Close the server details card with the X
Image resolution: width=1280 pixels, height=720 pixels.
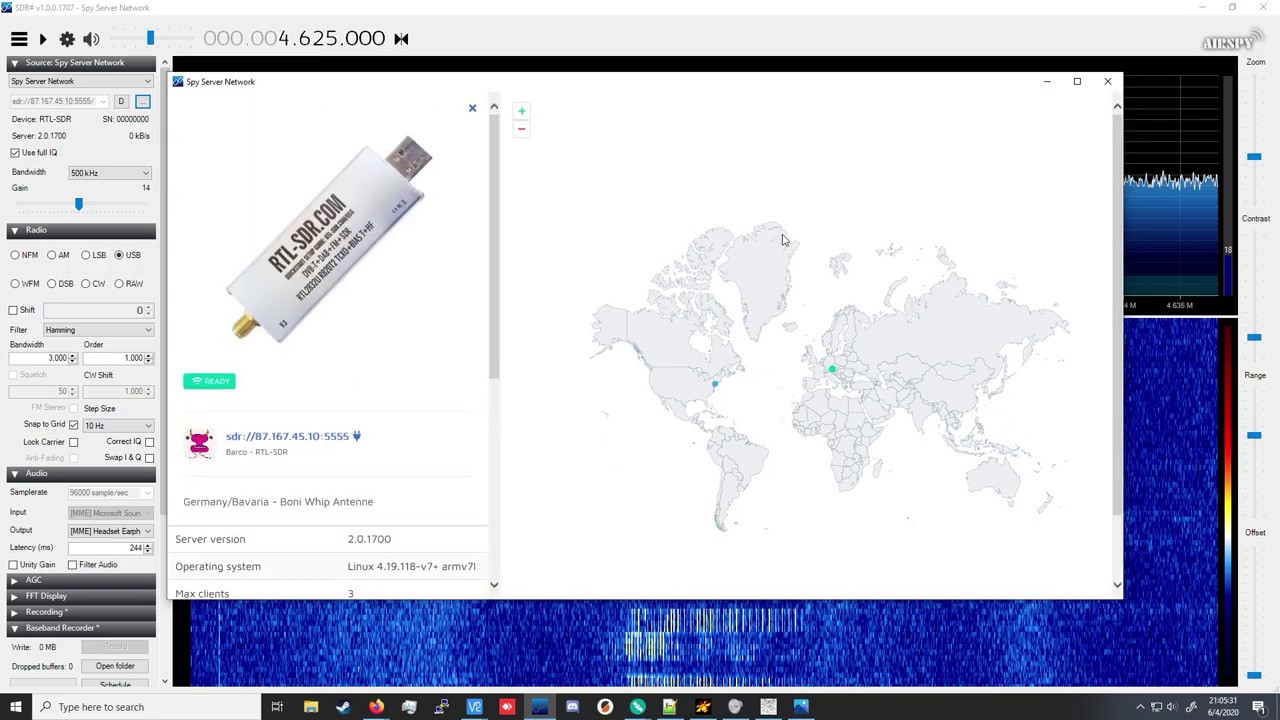[473, 108]
